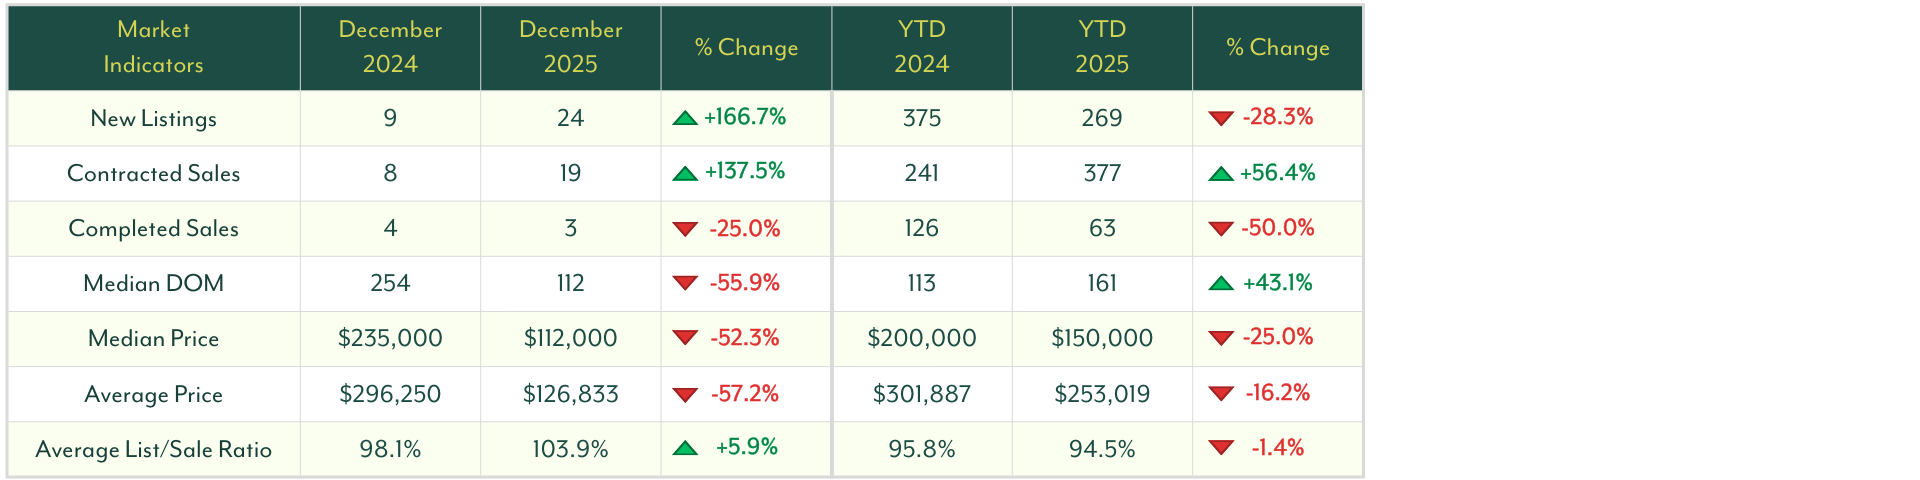
Task: Click the red down arrow beside -28.3%
Action: tap(1220, 118)
